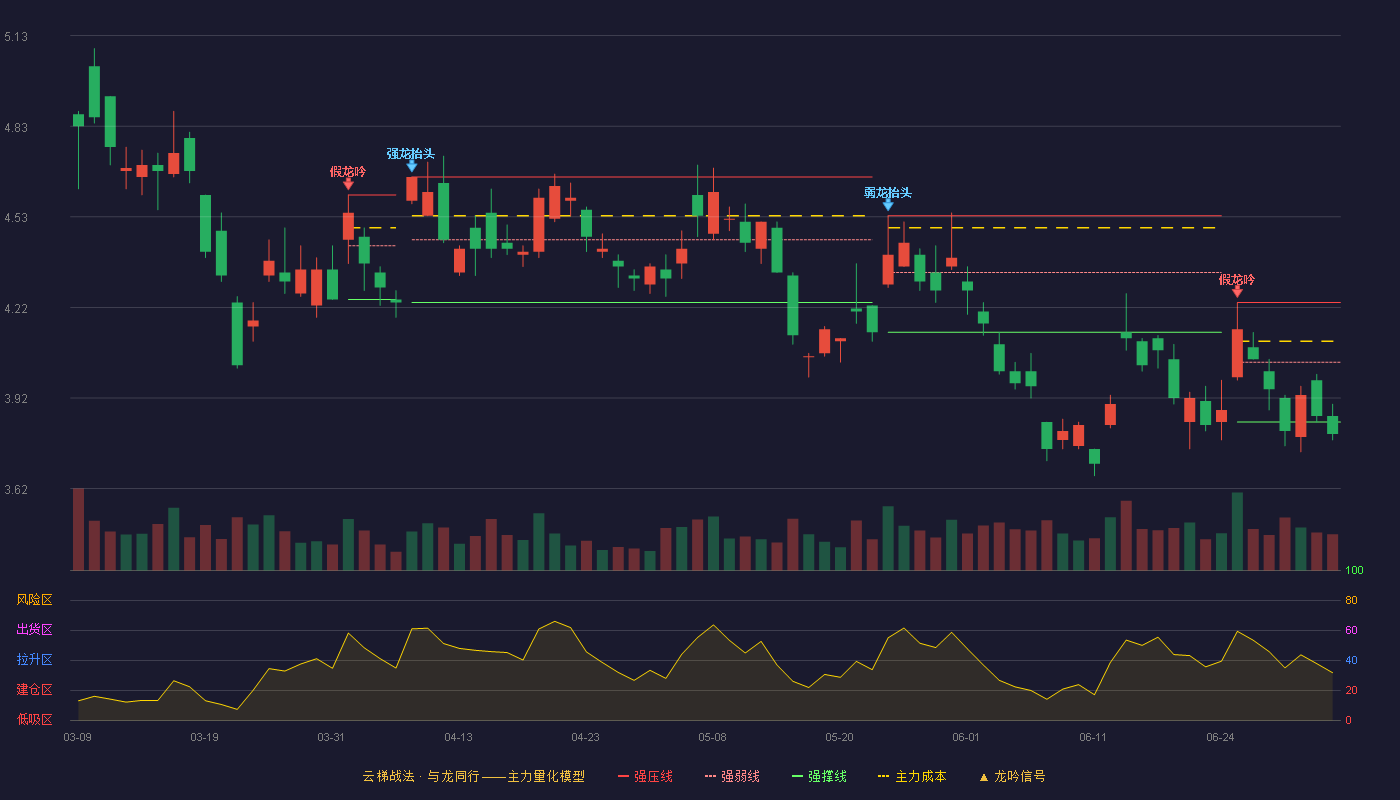Click the red 20 indicator axis value

[x=1351, y=691]
